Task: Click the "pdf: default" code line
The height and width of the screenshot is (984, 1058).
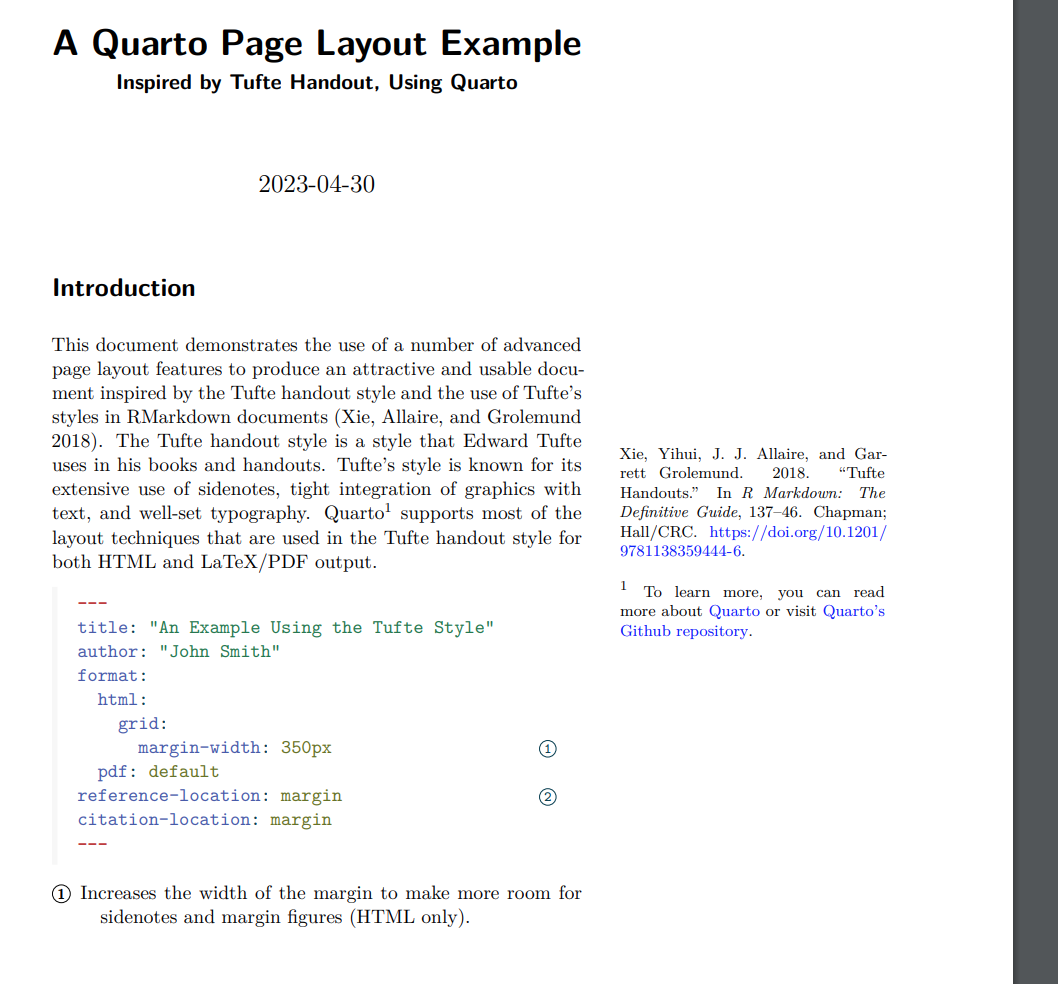Action: tap(158, 772)
